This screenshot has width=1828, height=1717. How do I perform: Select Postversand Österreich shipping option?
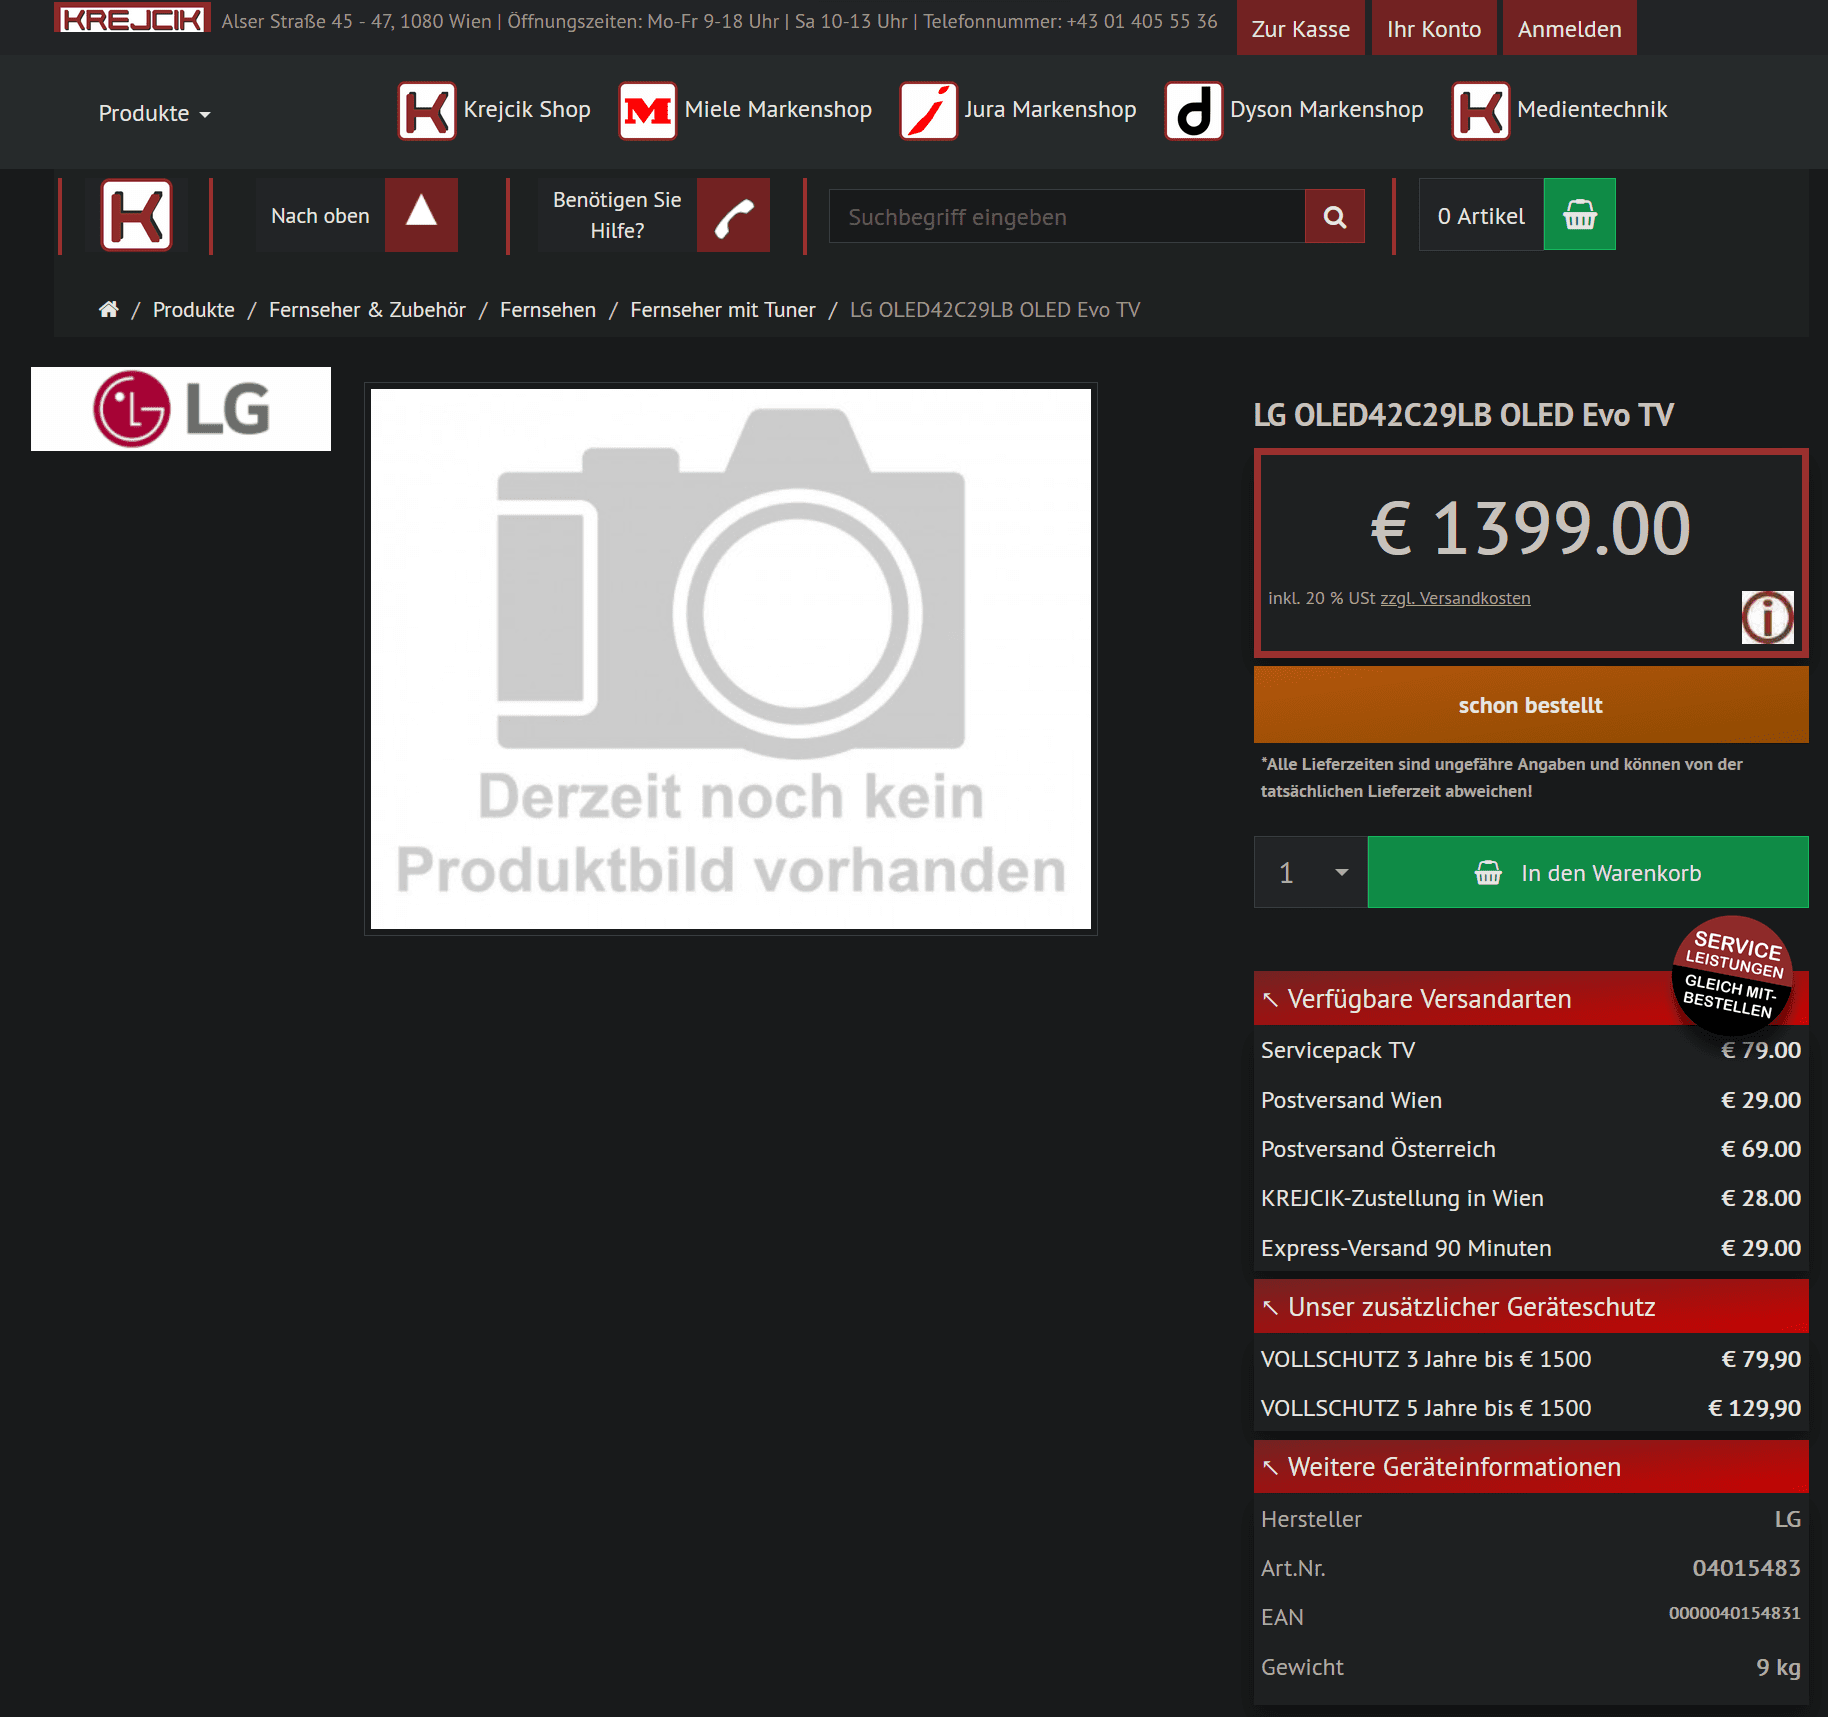[x=1531, y=1149]
